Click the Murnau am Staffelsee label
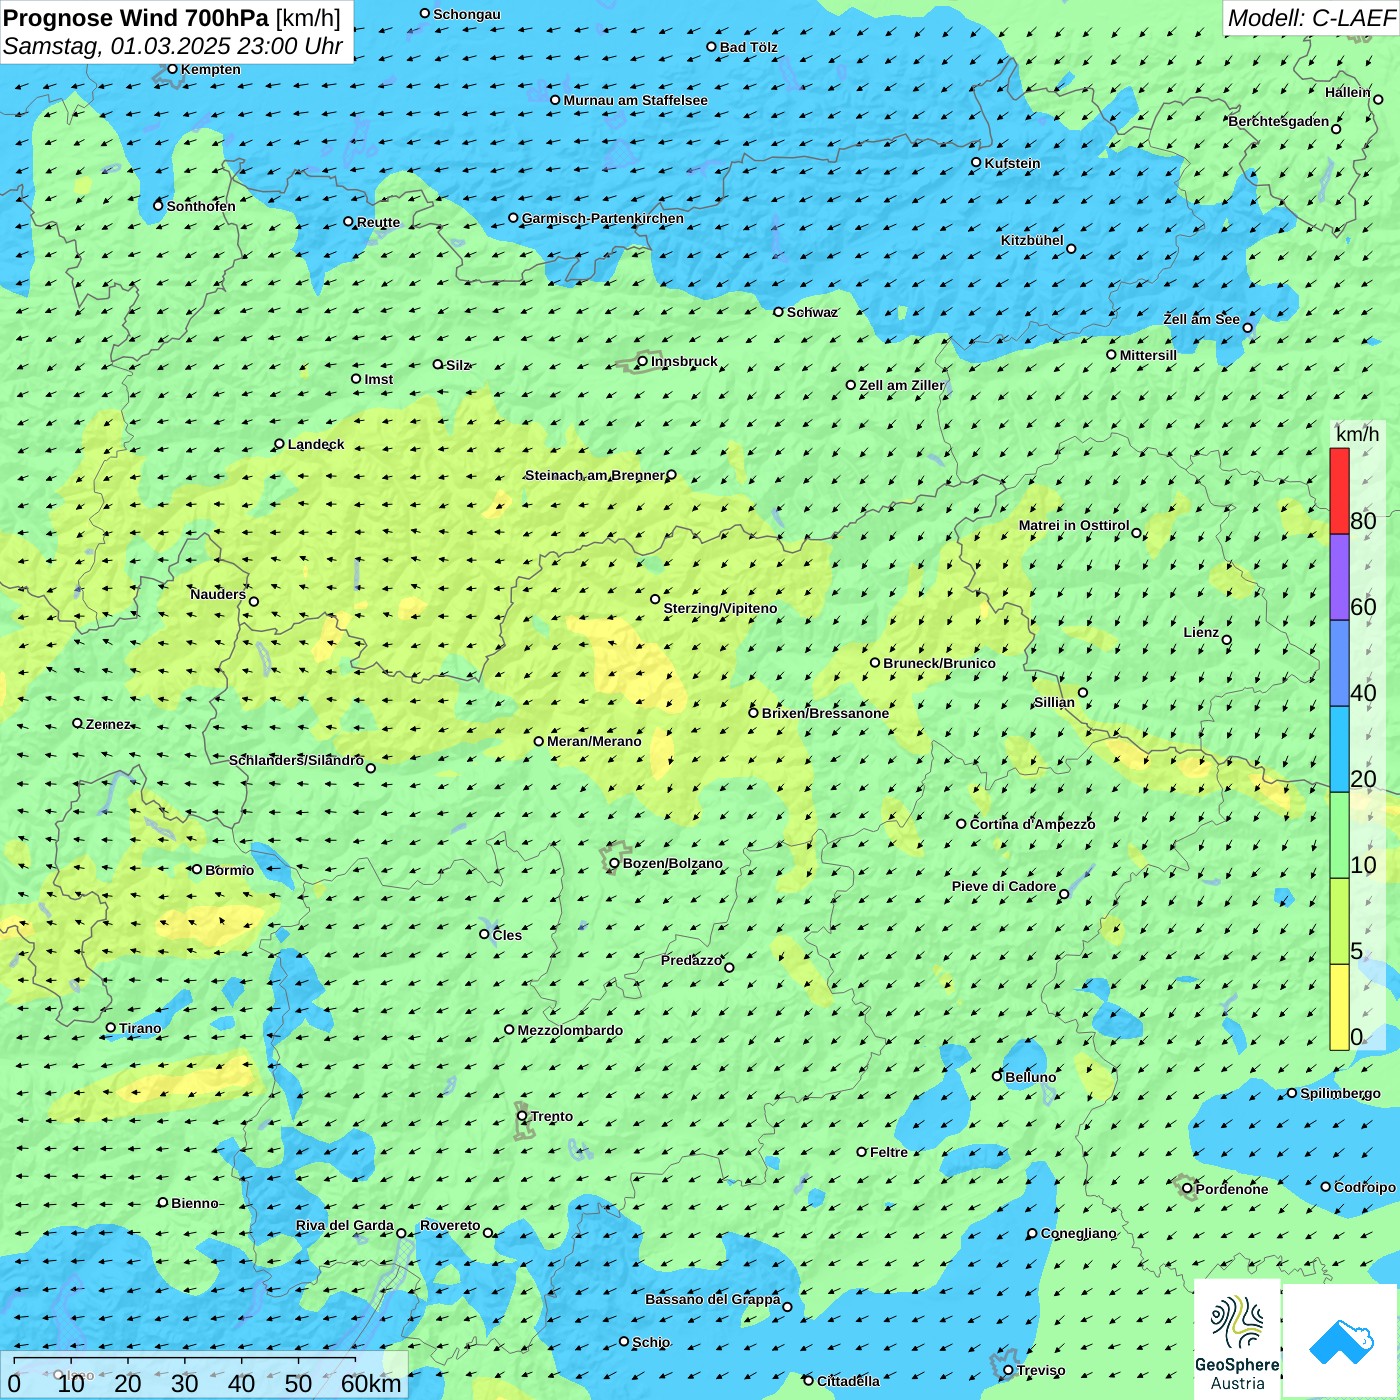Image resolution: width=1400 pixels, height=1400 pixels. pos(635,100)
